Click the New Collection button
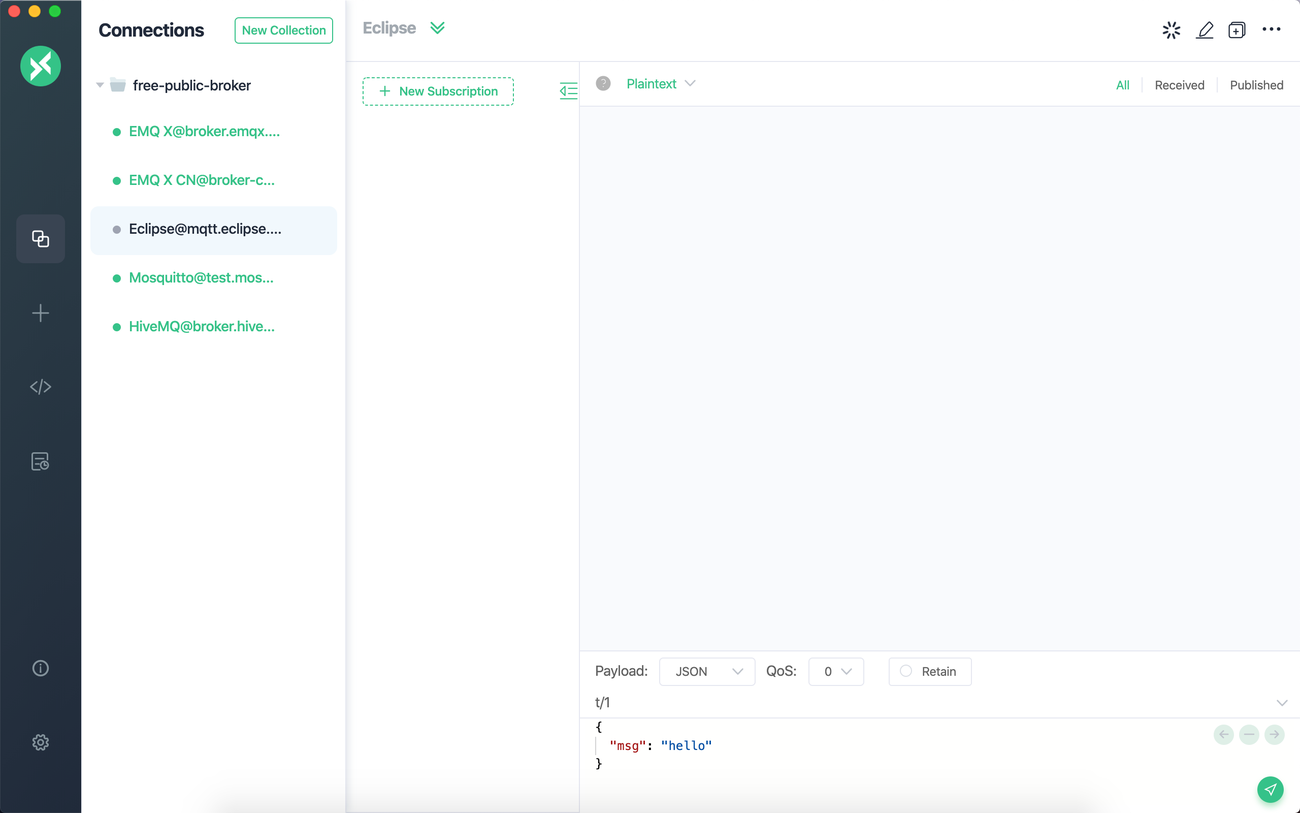The image size is (1300, 813). coord(284,30)
